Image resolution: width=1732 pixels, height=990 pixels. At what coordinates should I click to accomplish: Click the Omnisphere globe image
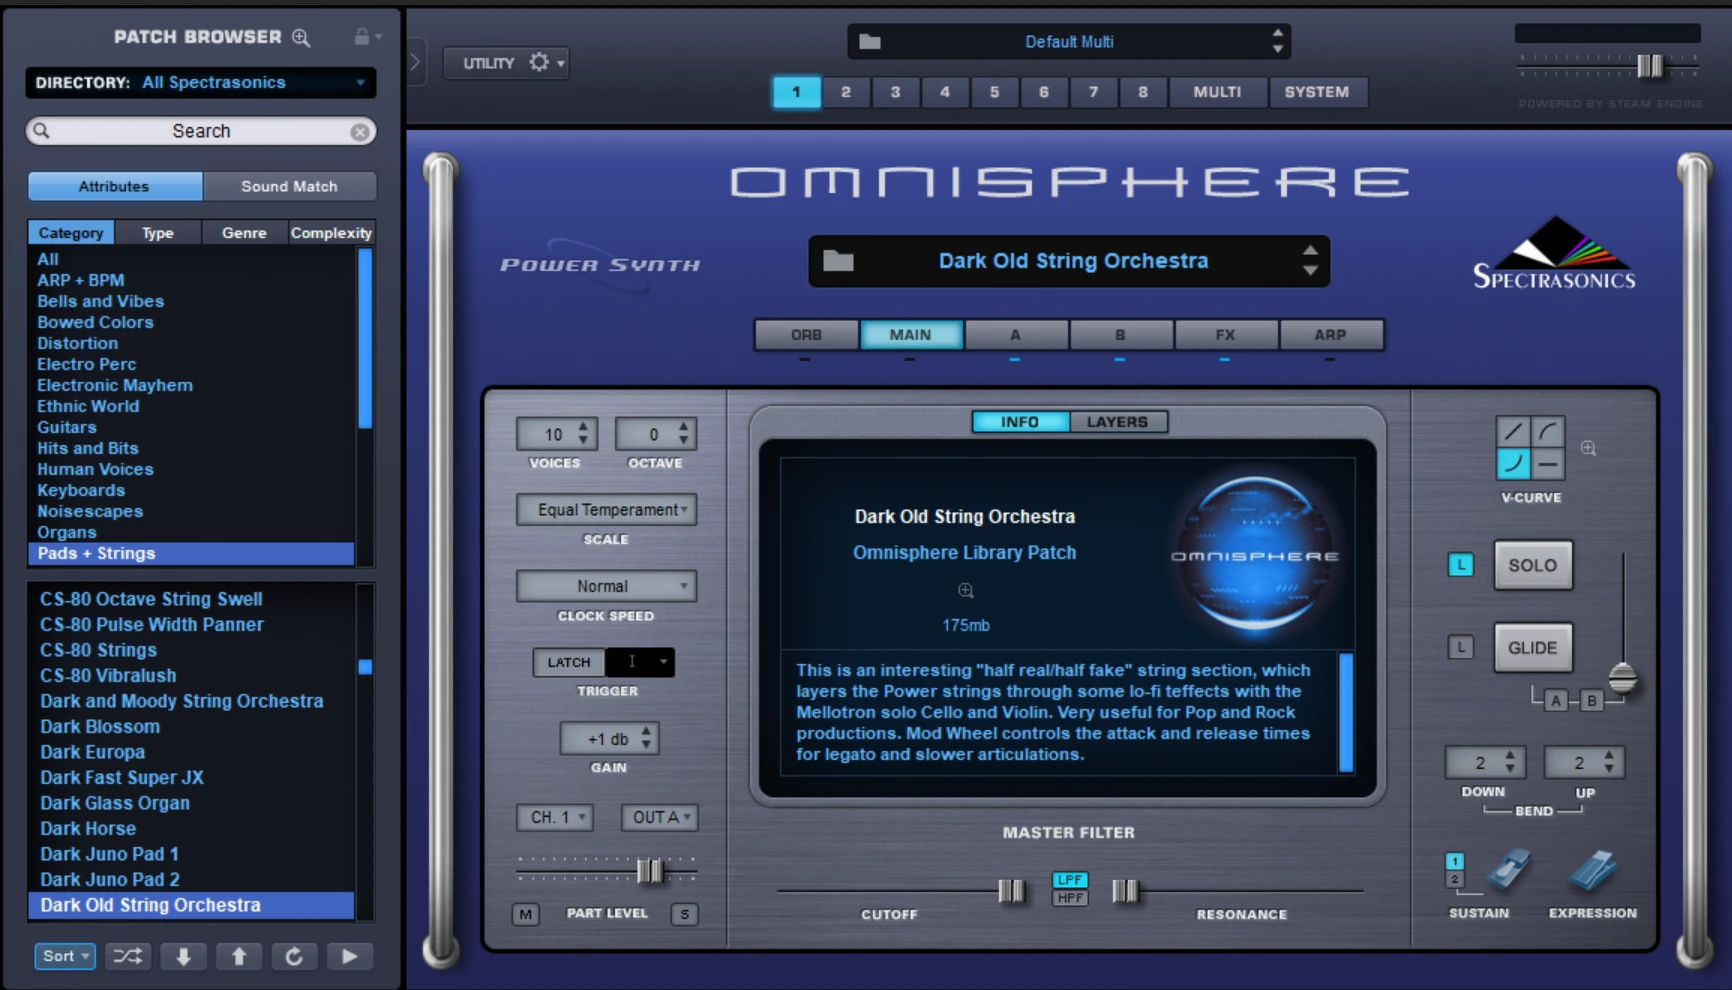coord(1255,556)
